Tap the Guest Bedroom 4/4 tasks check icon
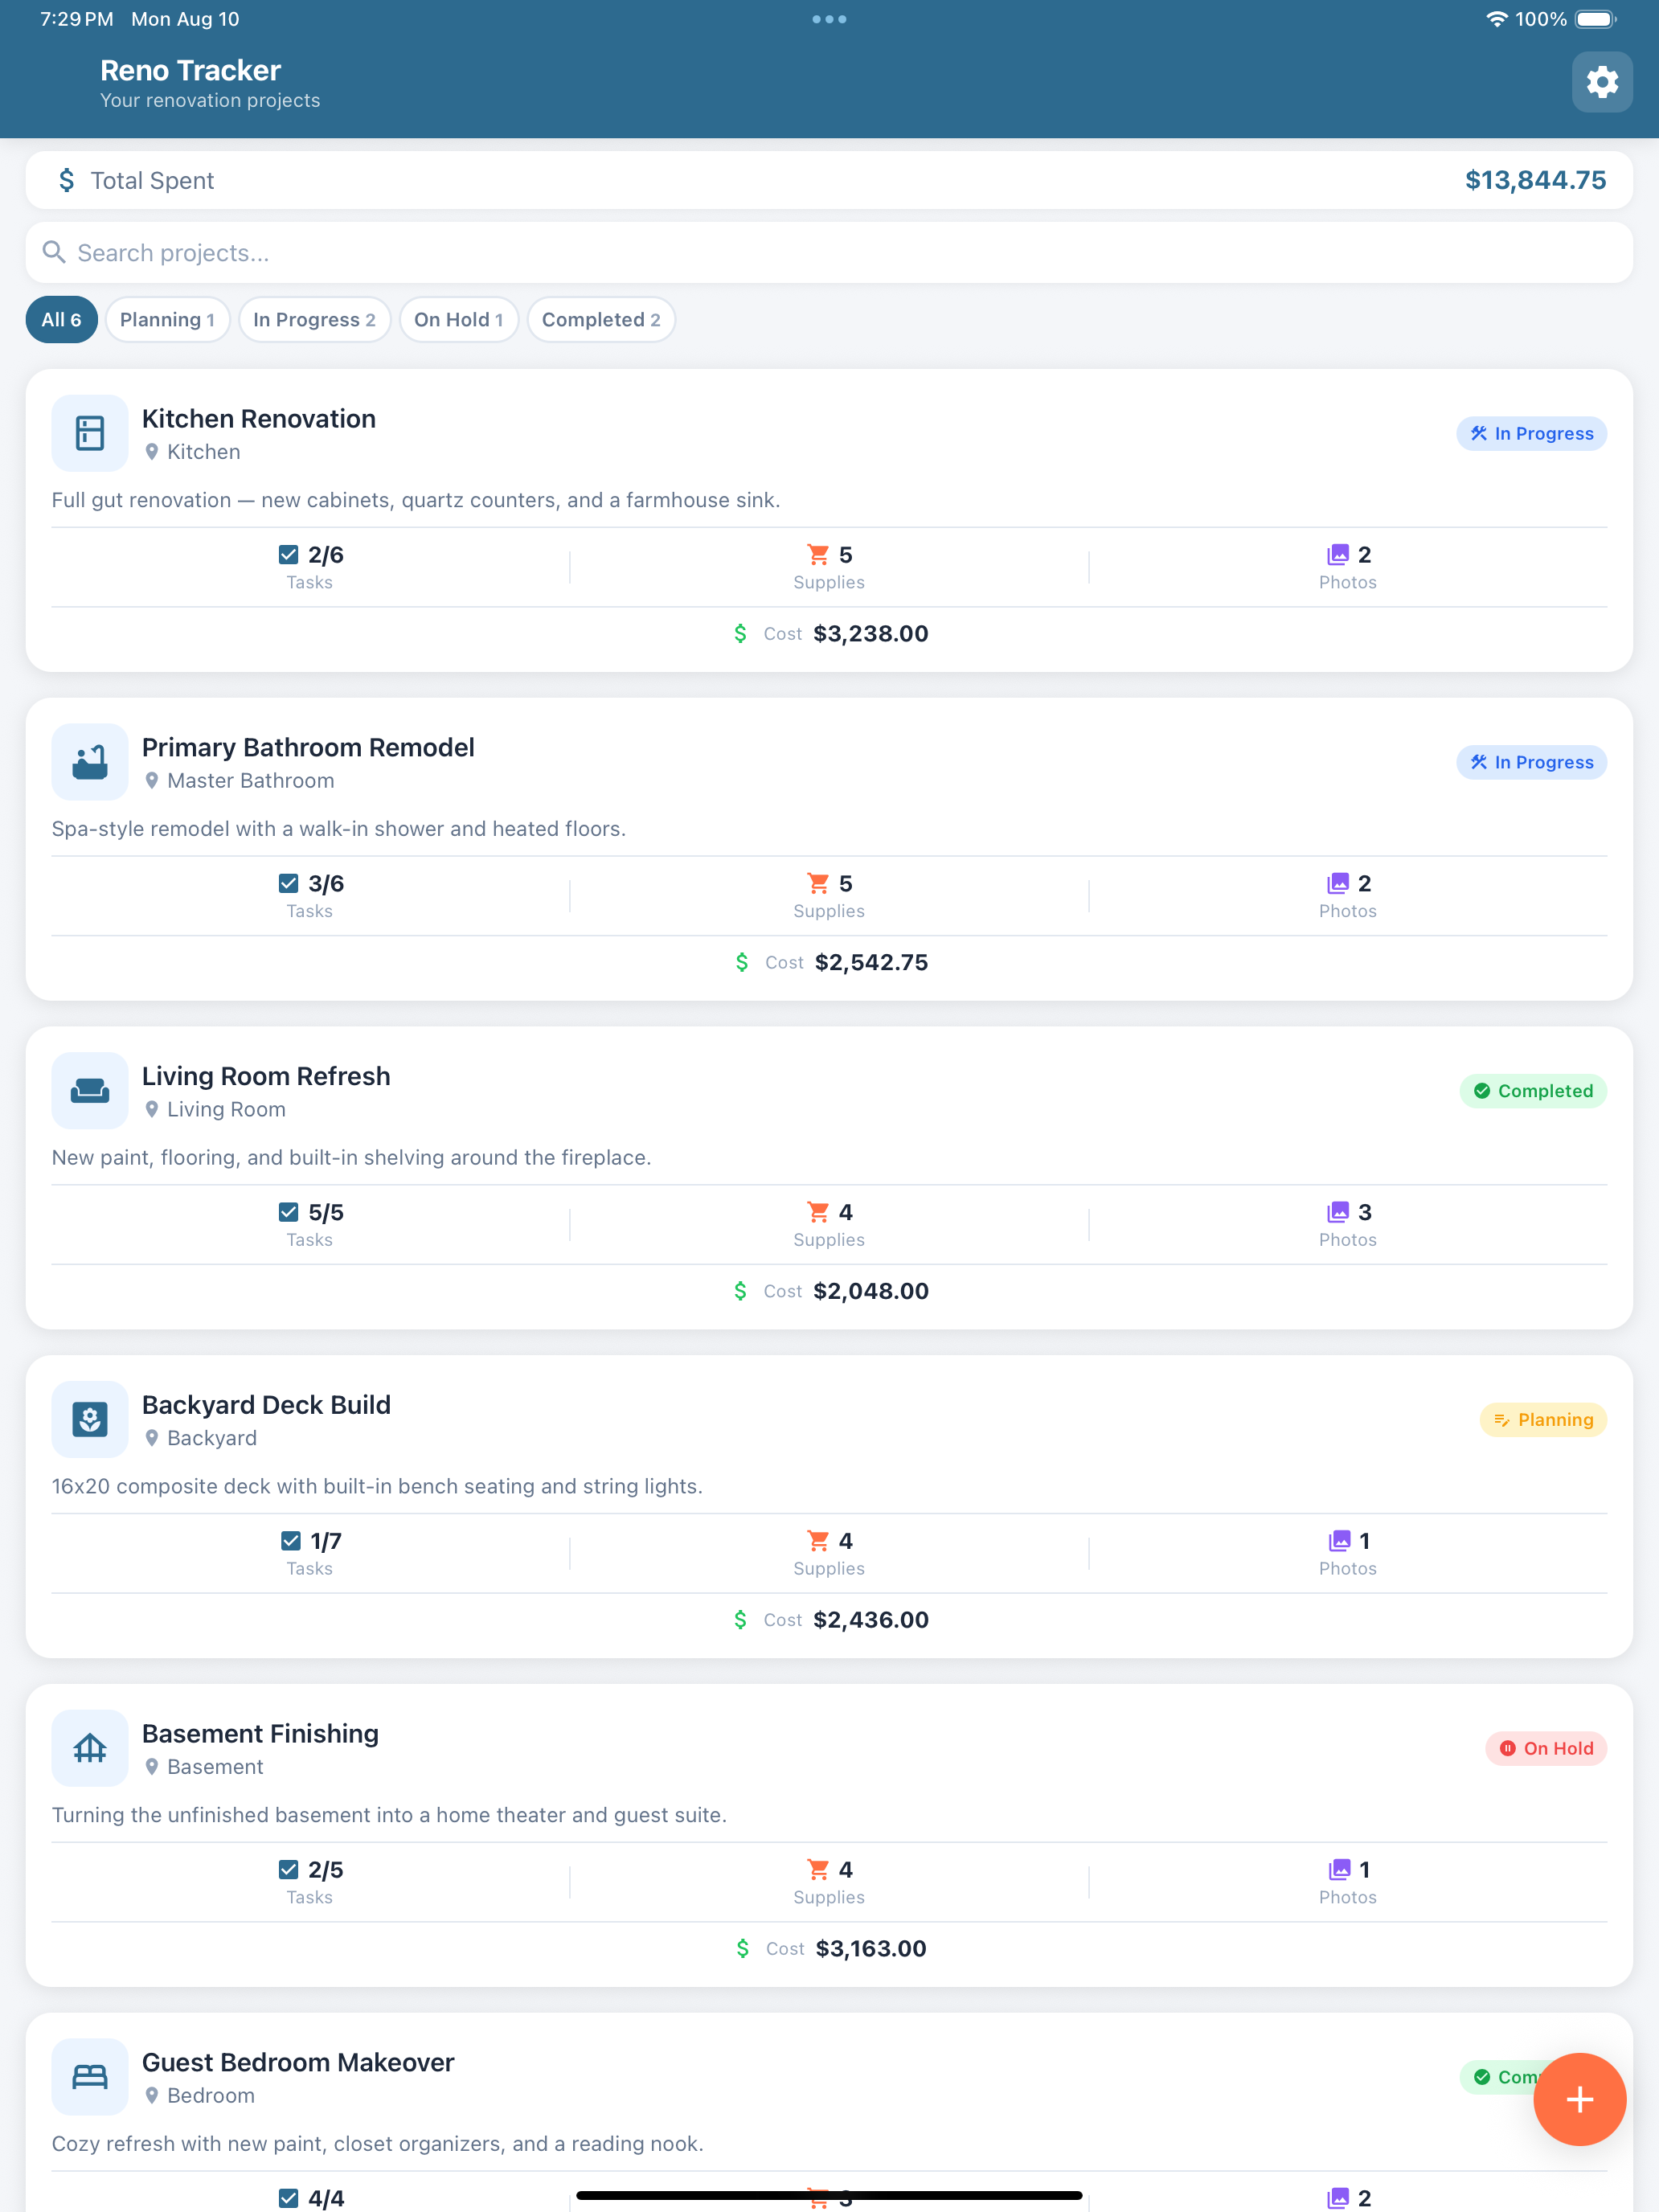Screen dimensions: 1659x2212 [x=288, y=2197]
